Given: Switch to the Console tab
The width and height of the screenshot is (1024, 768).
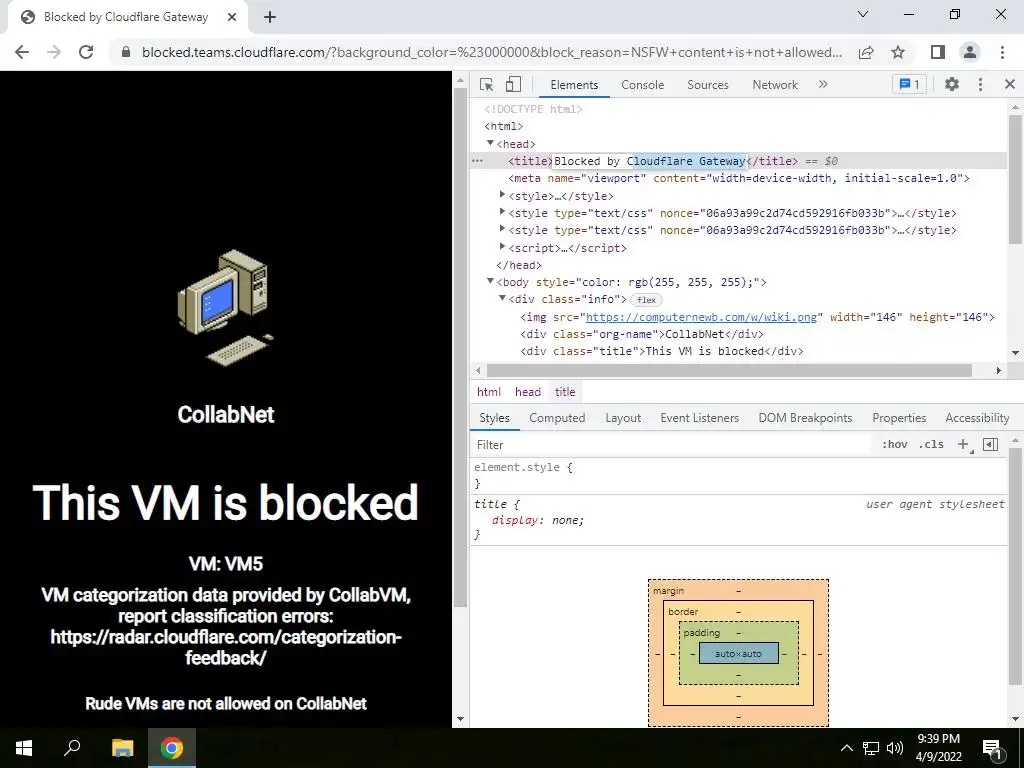Looking at the screenshot, I should [x=643, y=85].
